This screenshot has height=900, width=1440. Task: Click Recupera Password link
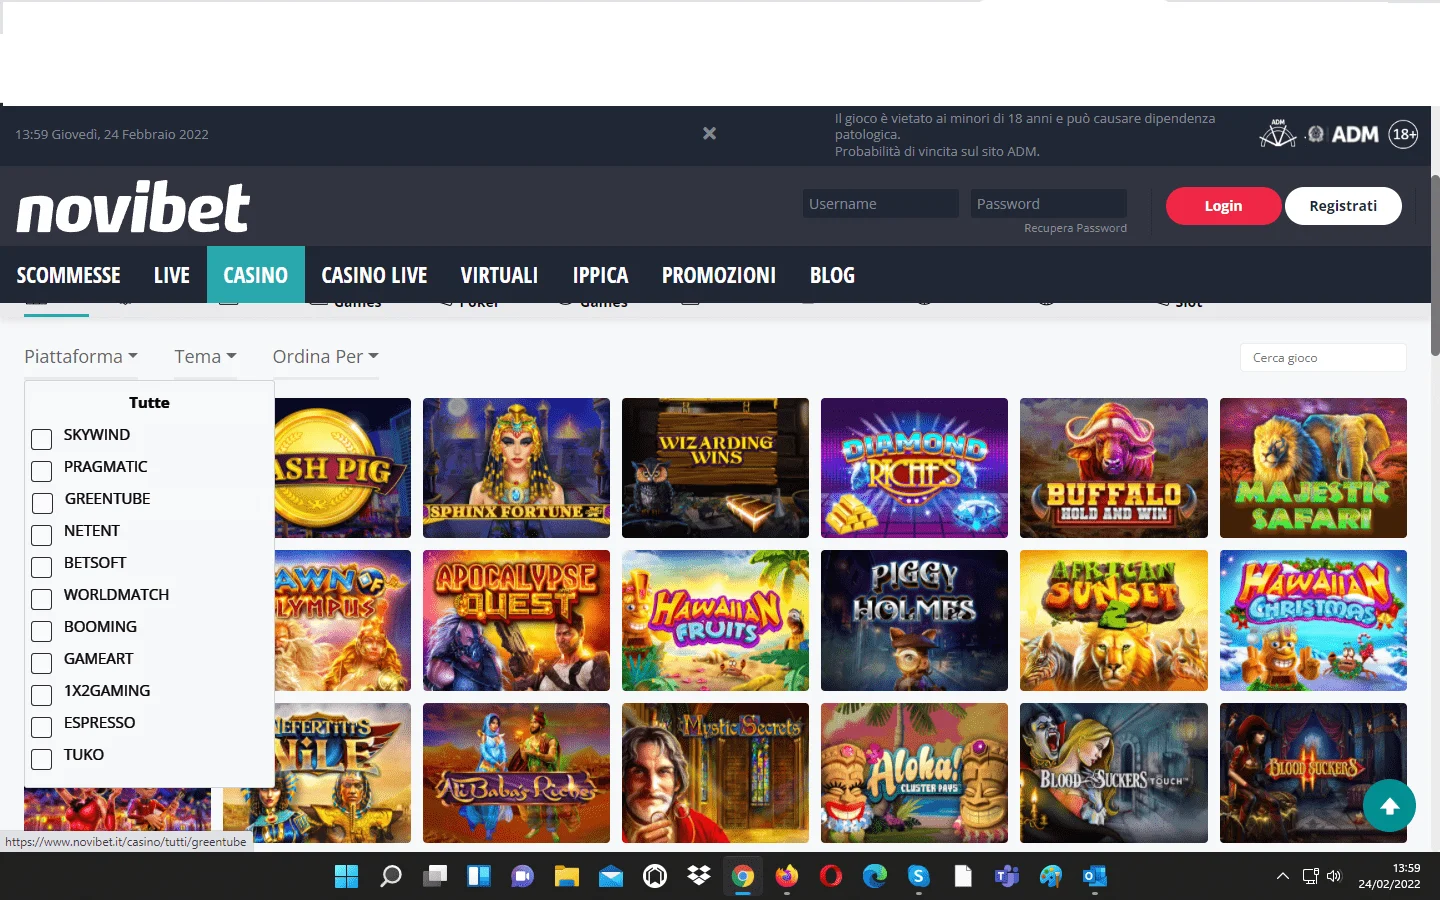point(1075,228)
